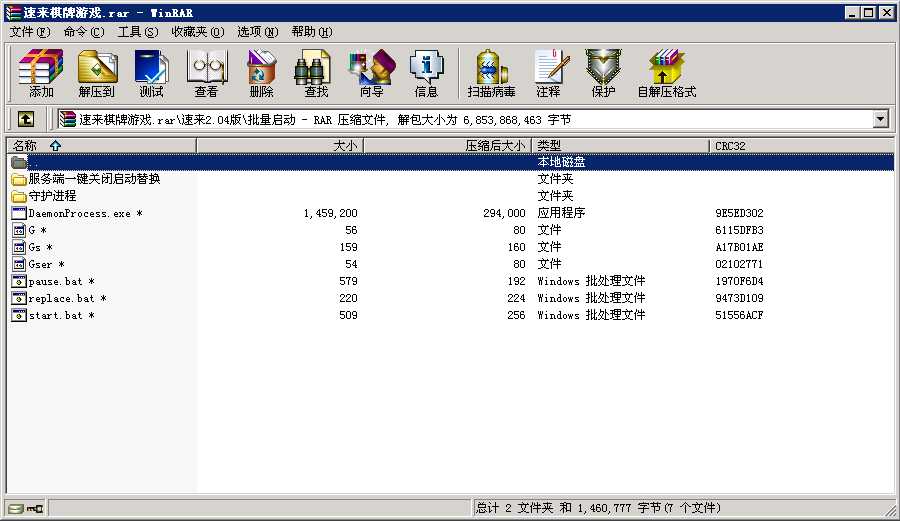Select the DaemonProcess.exe file icon
Viewport: 900px width, 521px height.
pyautogui.click(x=19, y=213)
